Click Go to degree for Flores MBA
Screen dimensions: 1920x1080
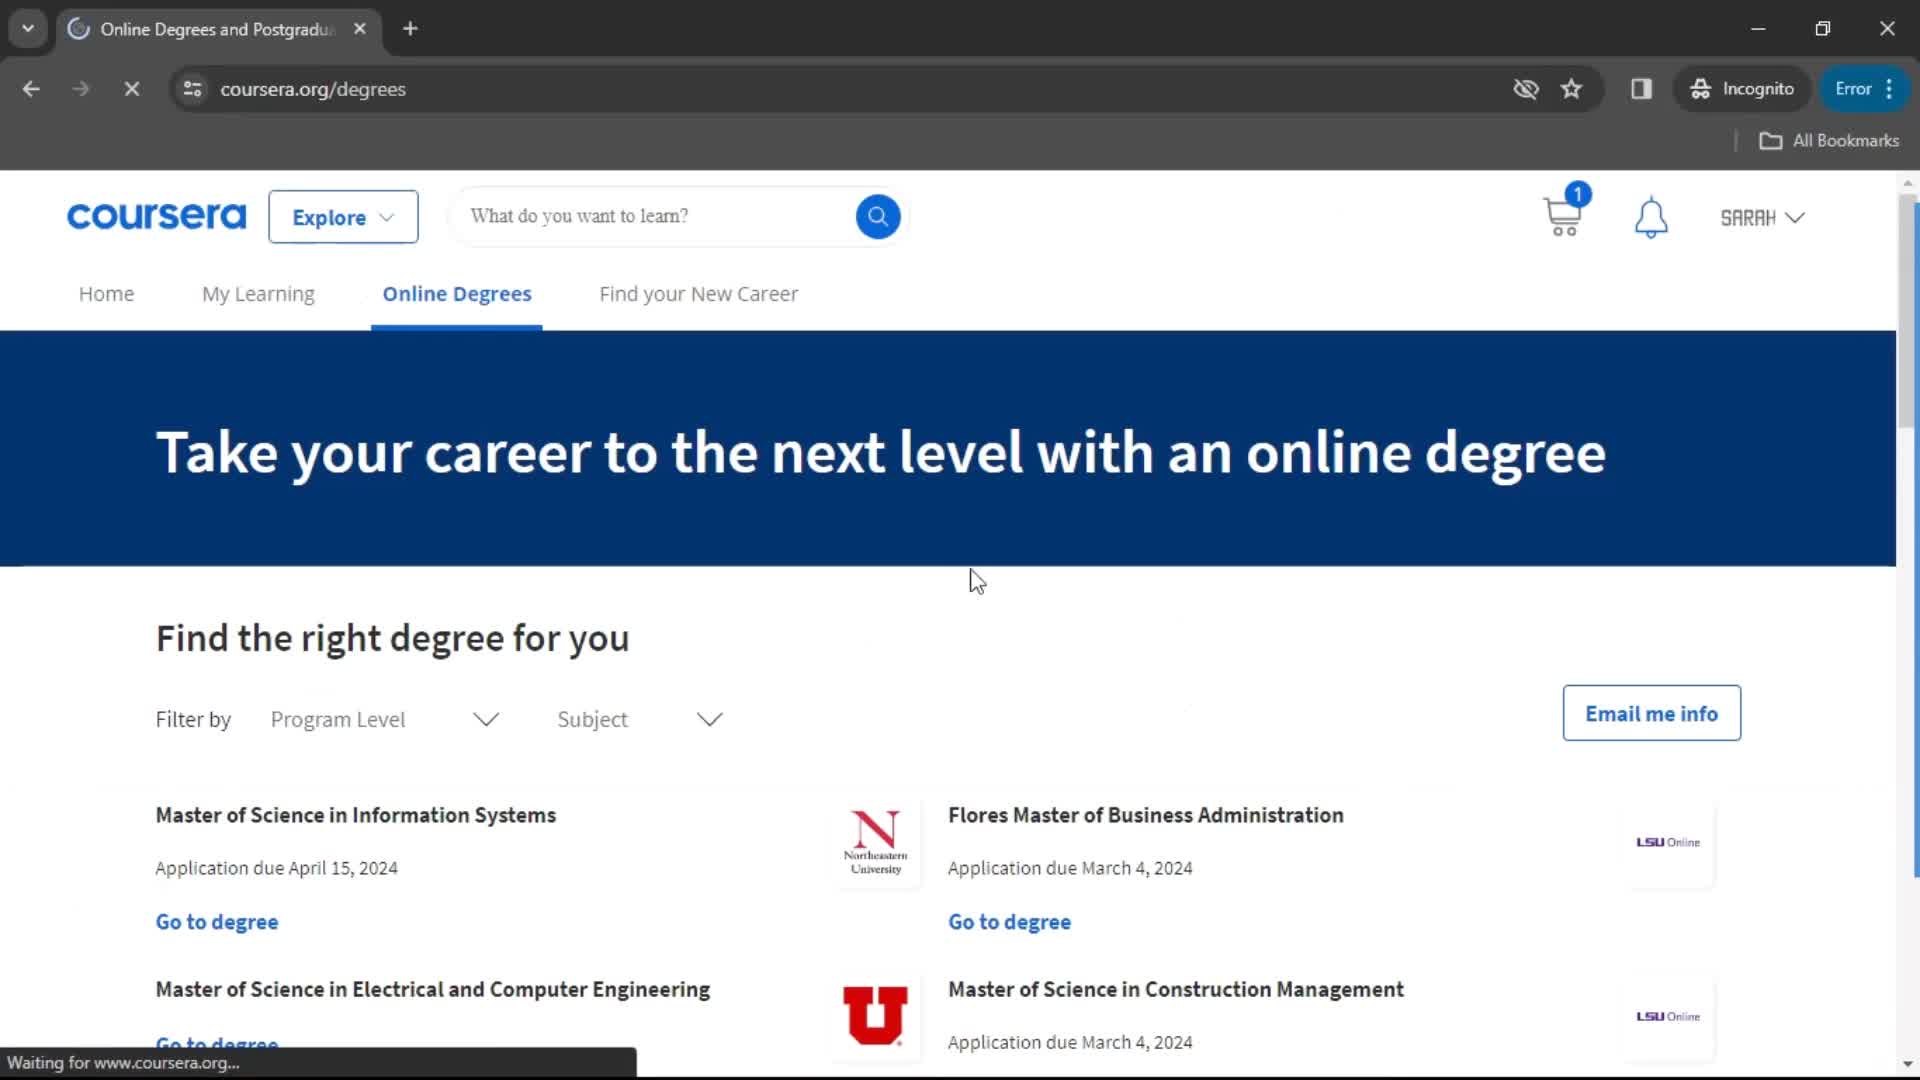(1009, 922)
